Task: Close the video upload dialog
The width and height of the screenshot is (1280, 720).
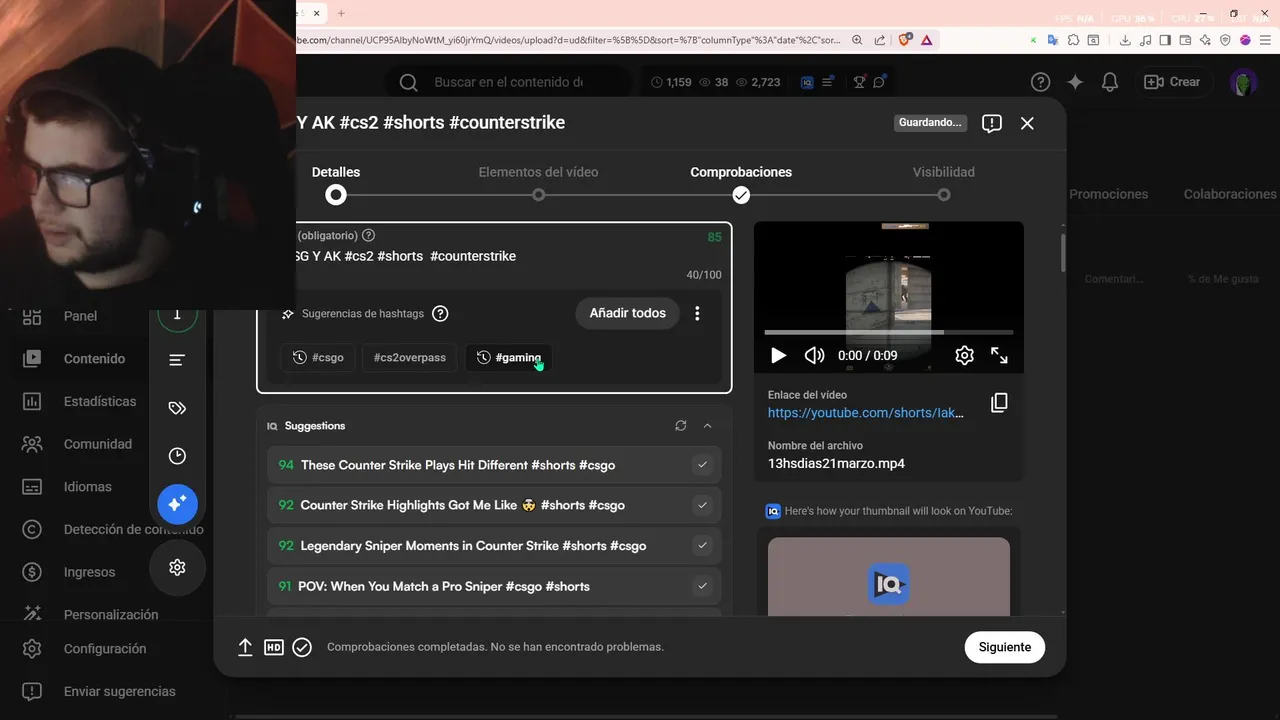Action: pyautogui.click(x=1027, y=123)
